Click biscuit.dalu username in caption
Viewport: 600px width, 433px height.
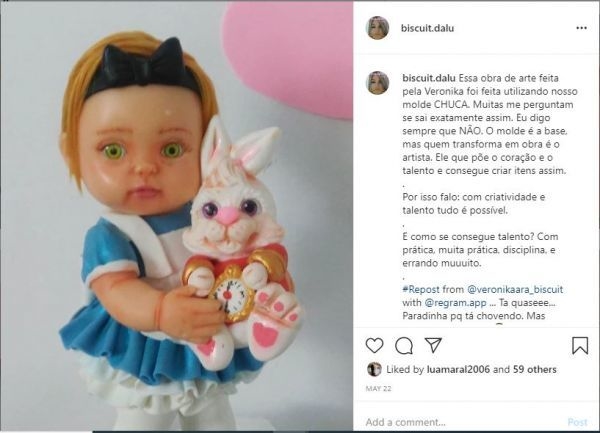(x=429, y=78)
